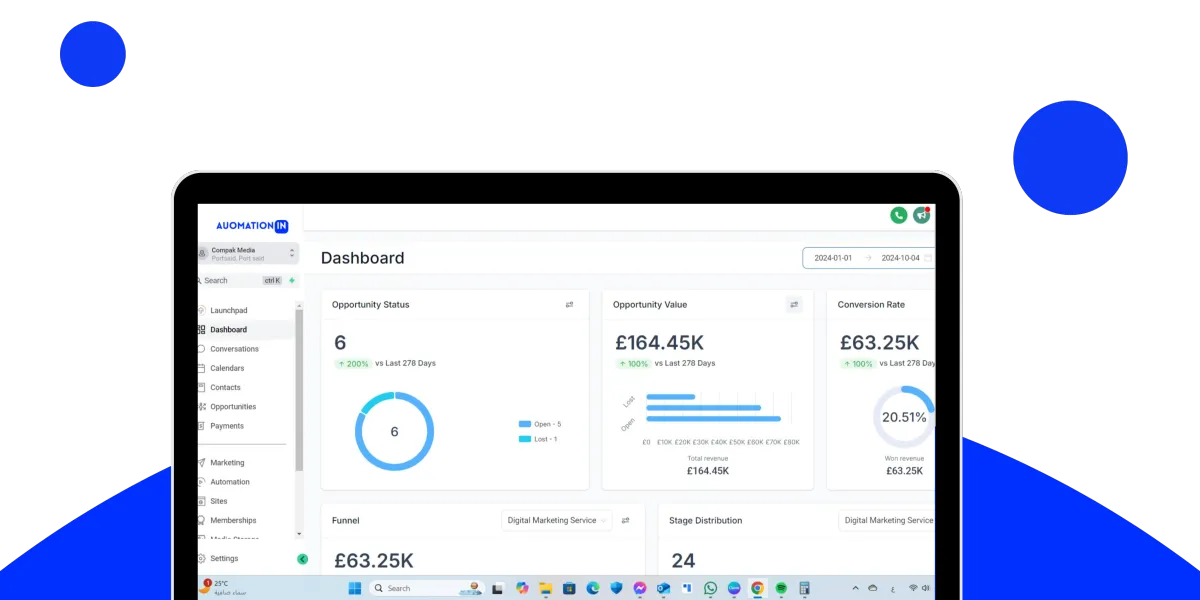Go to Launchpad in the sidebar
The image size is (1200, 600).
point(229,310)
